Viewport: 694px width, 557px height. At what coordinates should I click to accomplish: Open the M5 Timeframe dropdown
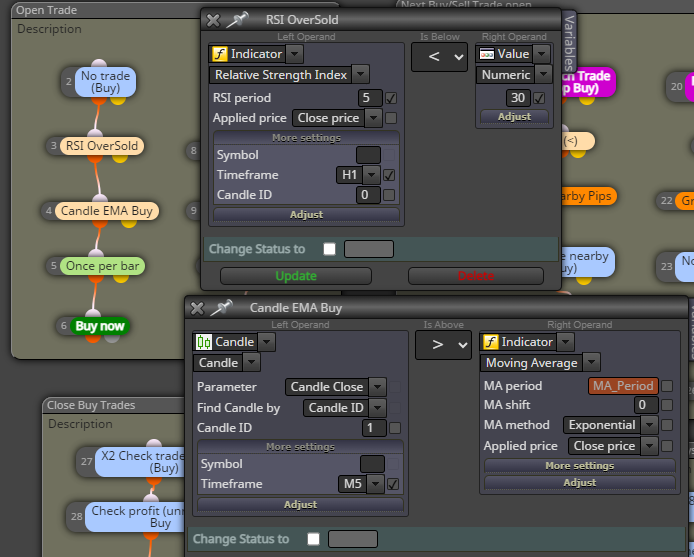tap(375, 484)
